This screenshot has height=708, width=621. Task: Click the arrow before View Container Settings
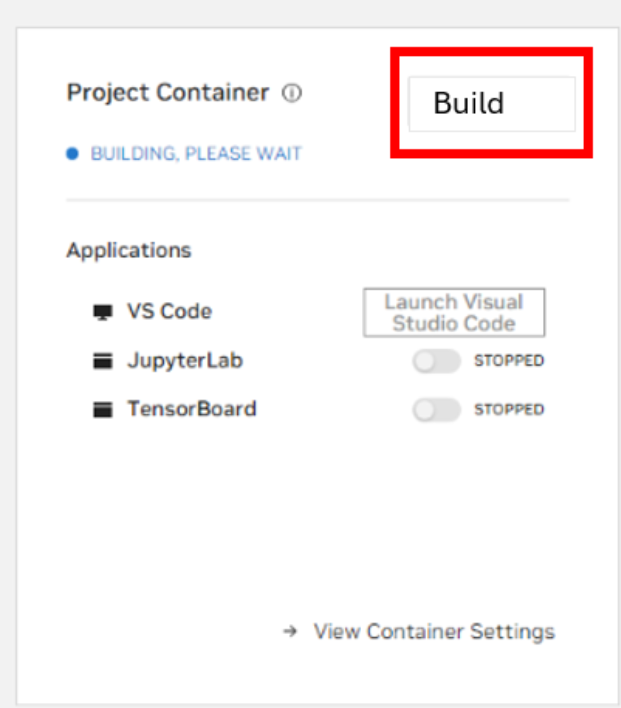click(290, 632)
